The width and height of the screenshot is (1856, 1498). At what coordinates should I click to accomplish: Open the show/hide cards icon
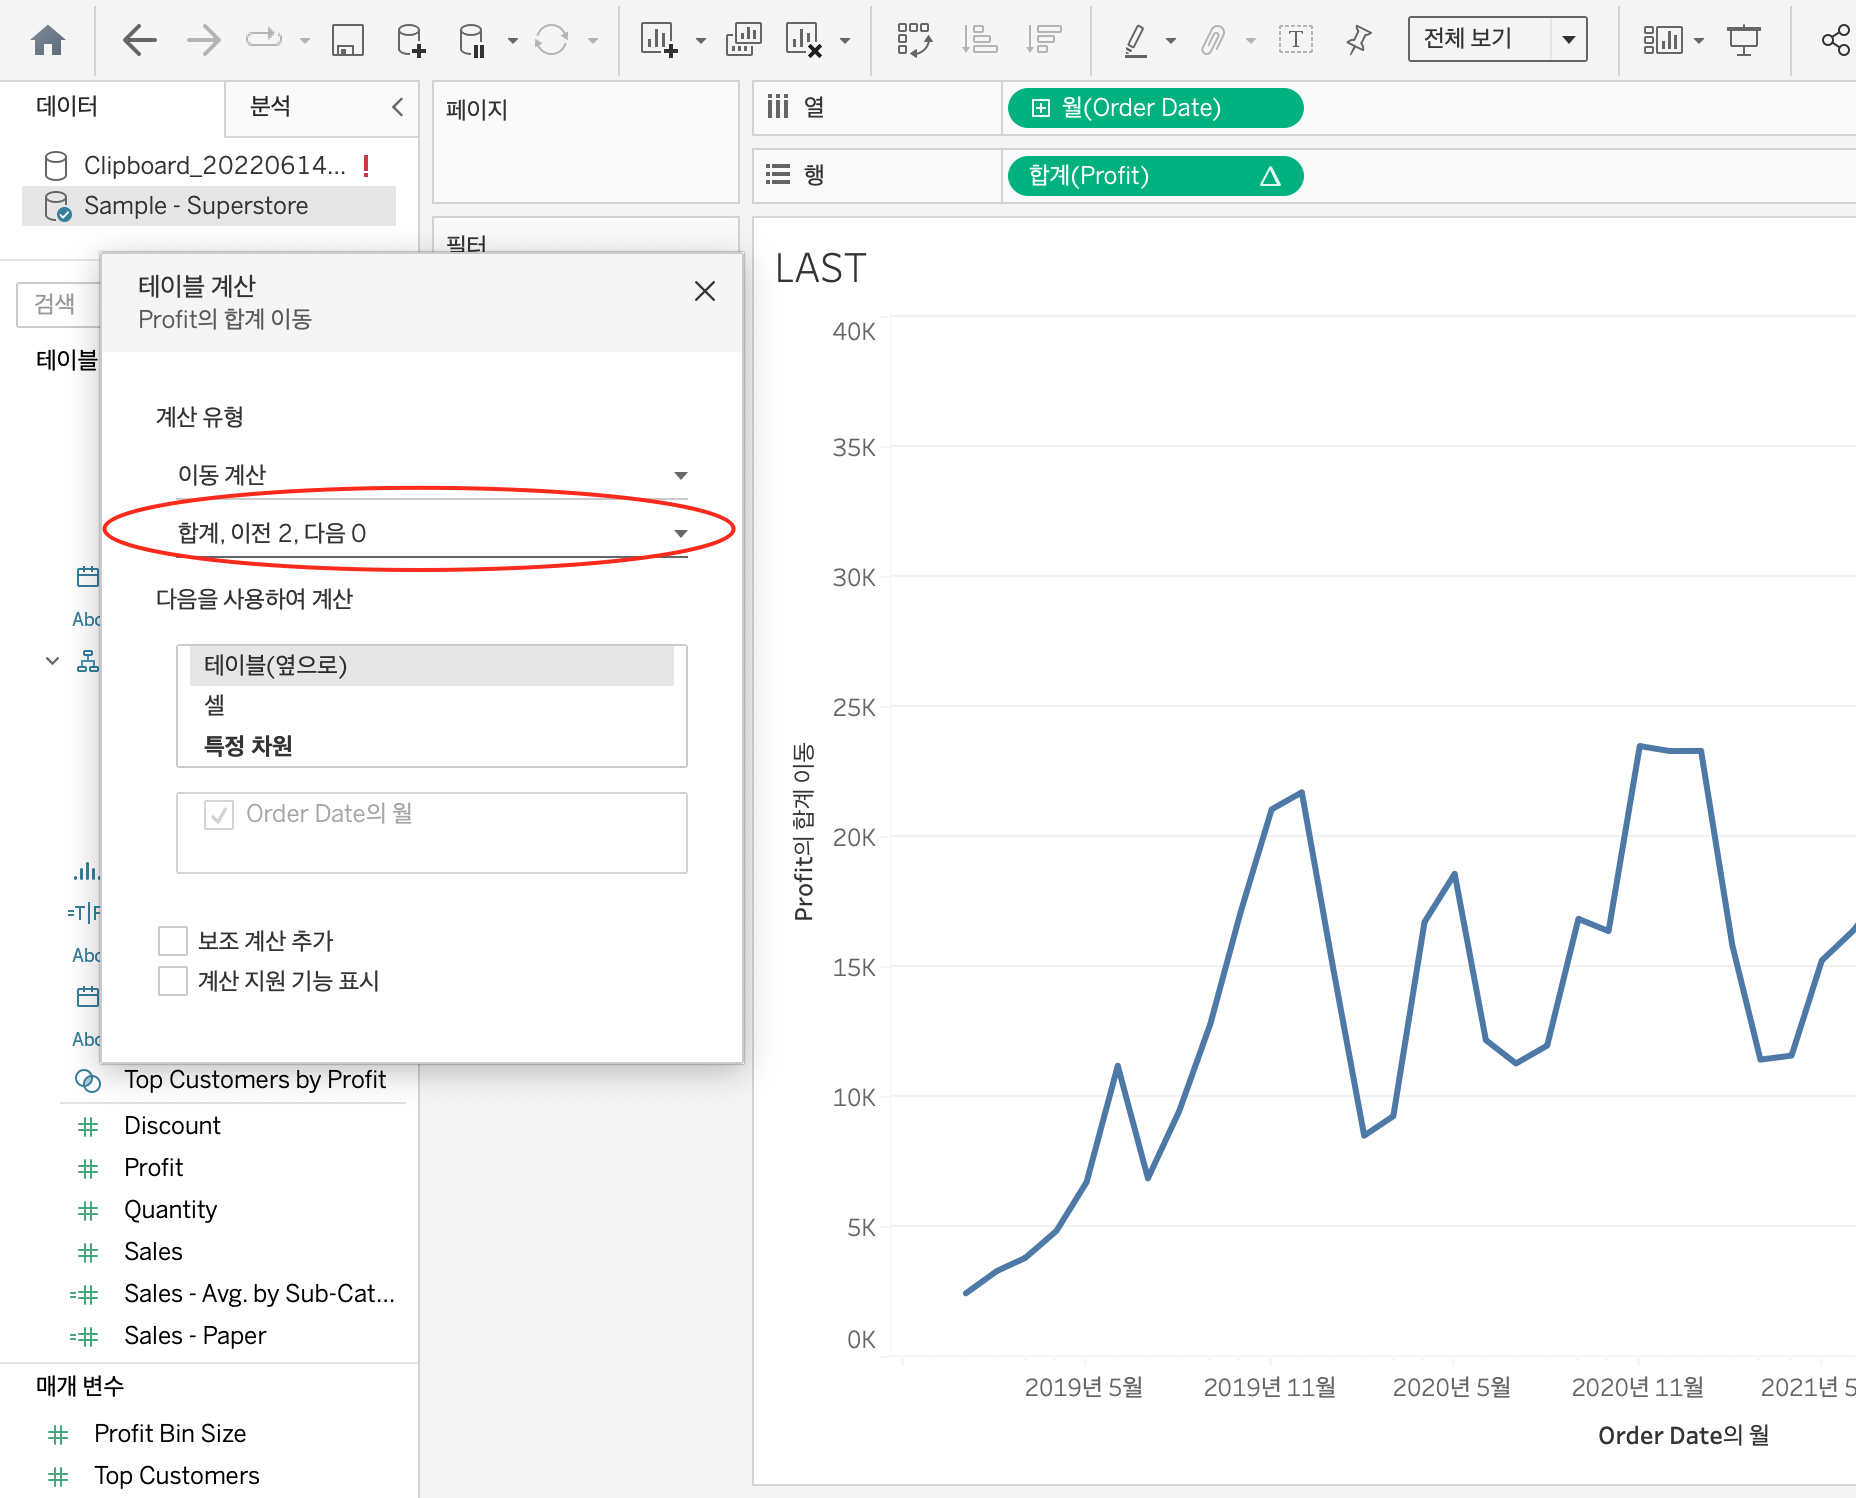click(1663, 40)
